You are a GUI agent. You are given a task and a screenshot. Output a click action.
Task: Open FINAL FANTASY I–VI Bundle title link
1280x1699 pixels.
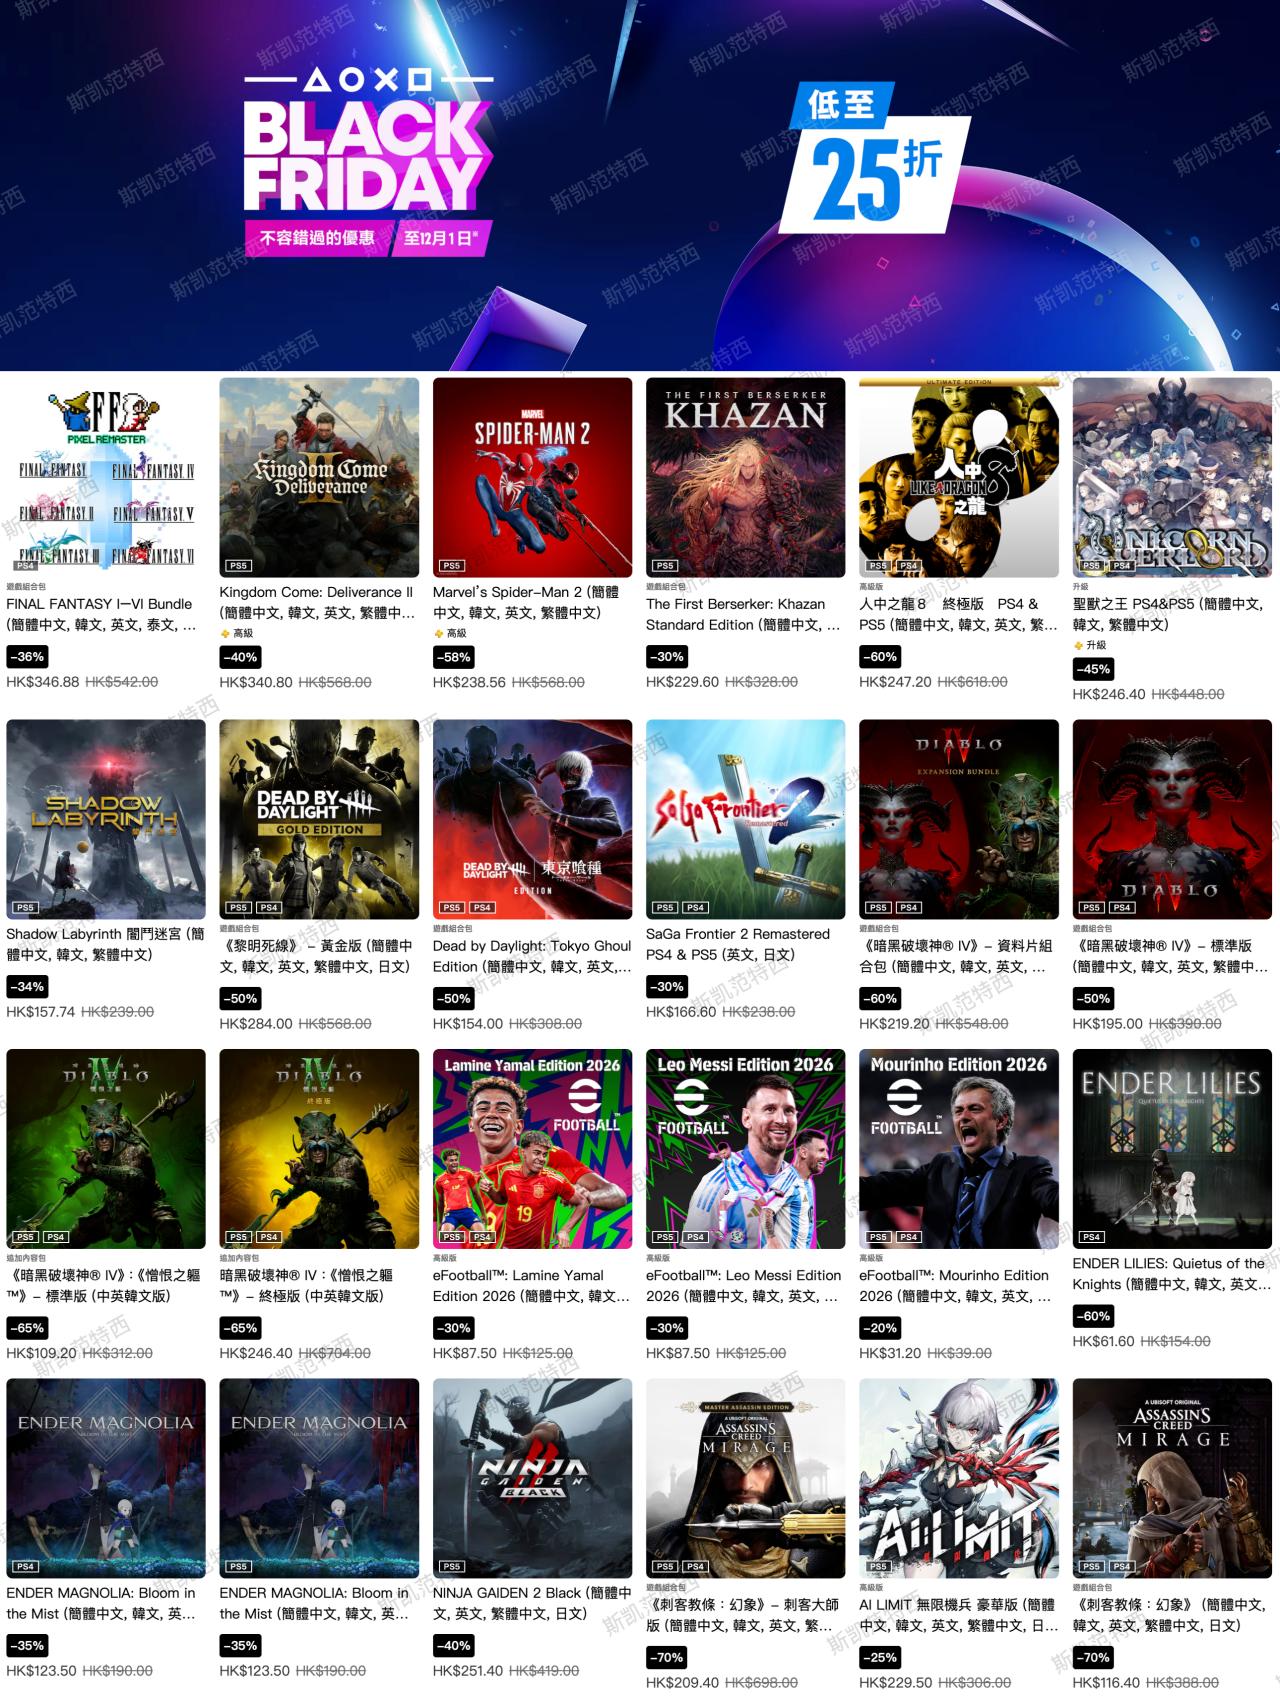pos(101,614)
